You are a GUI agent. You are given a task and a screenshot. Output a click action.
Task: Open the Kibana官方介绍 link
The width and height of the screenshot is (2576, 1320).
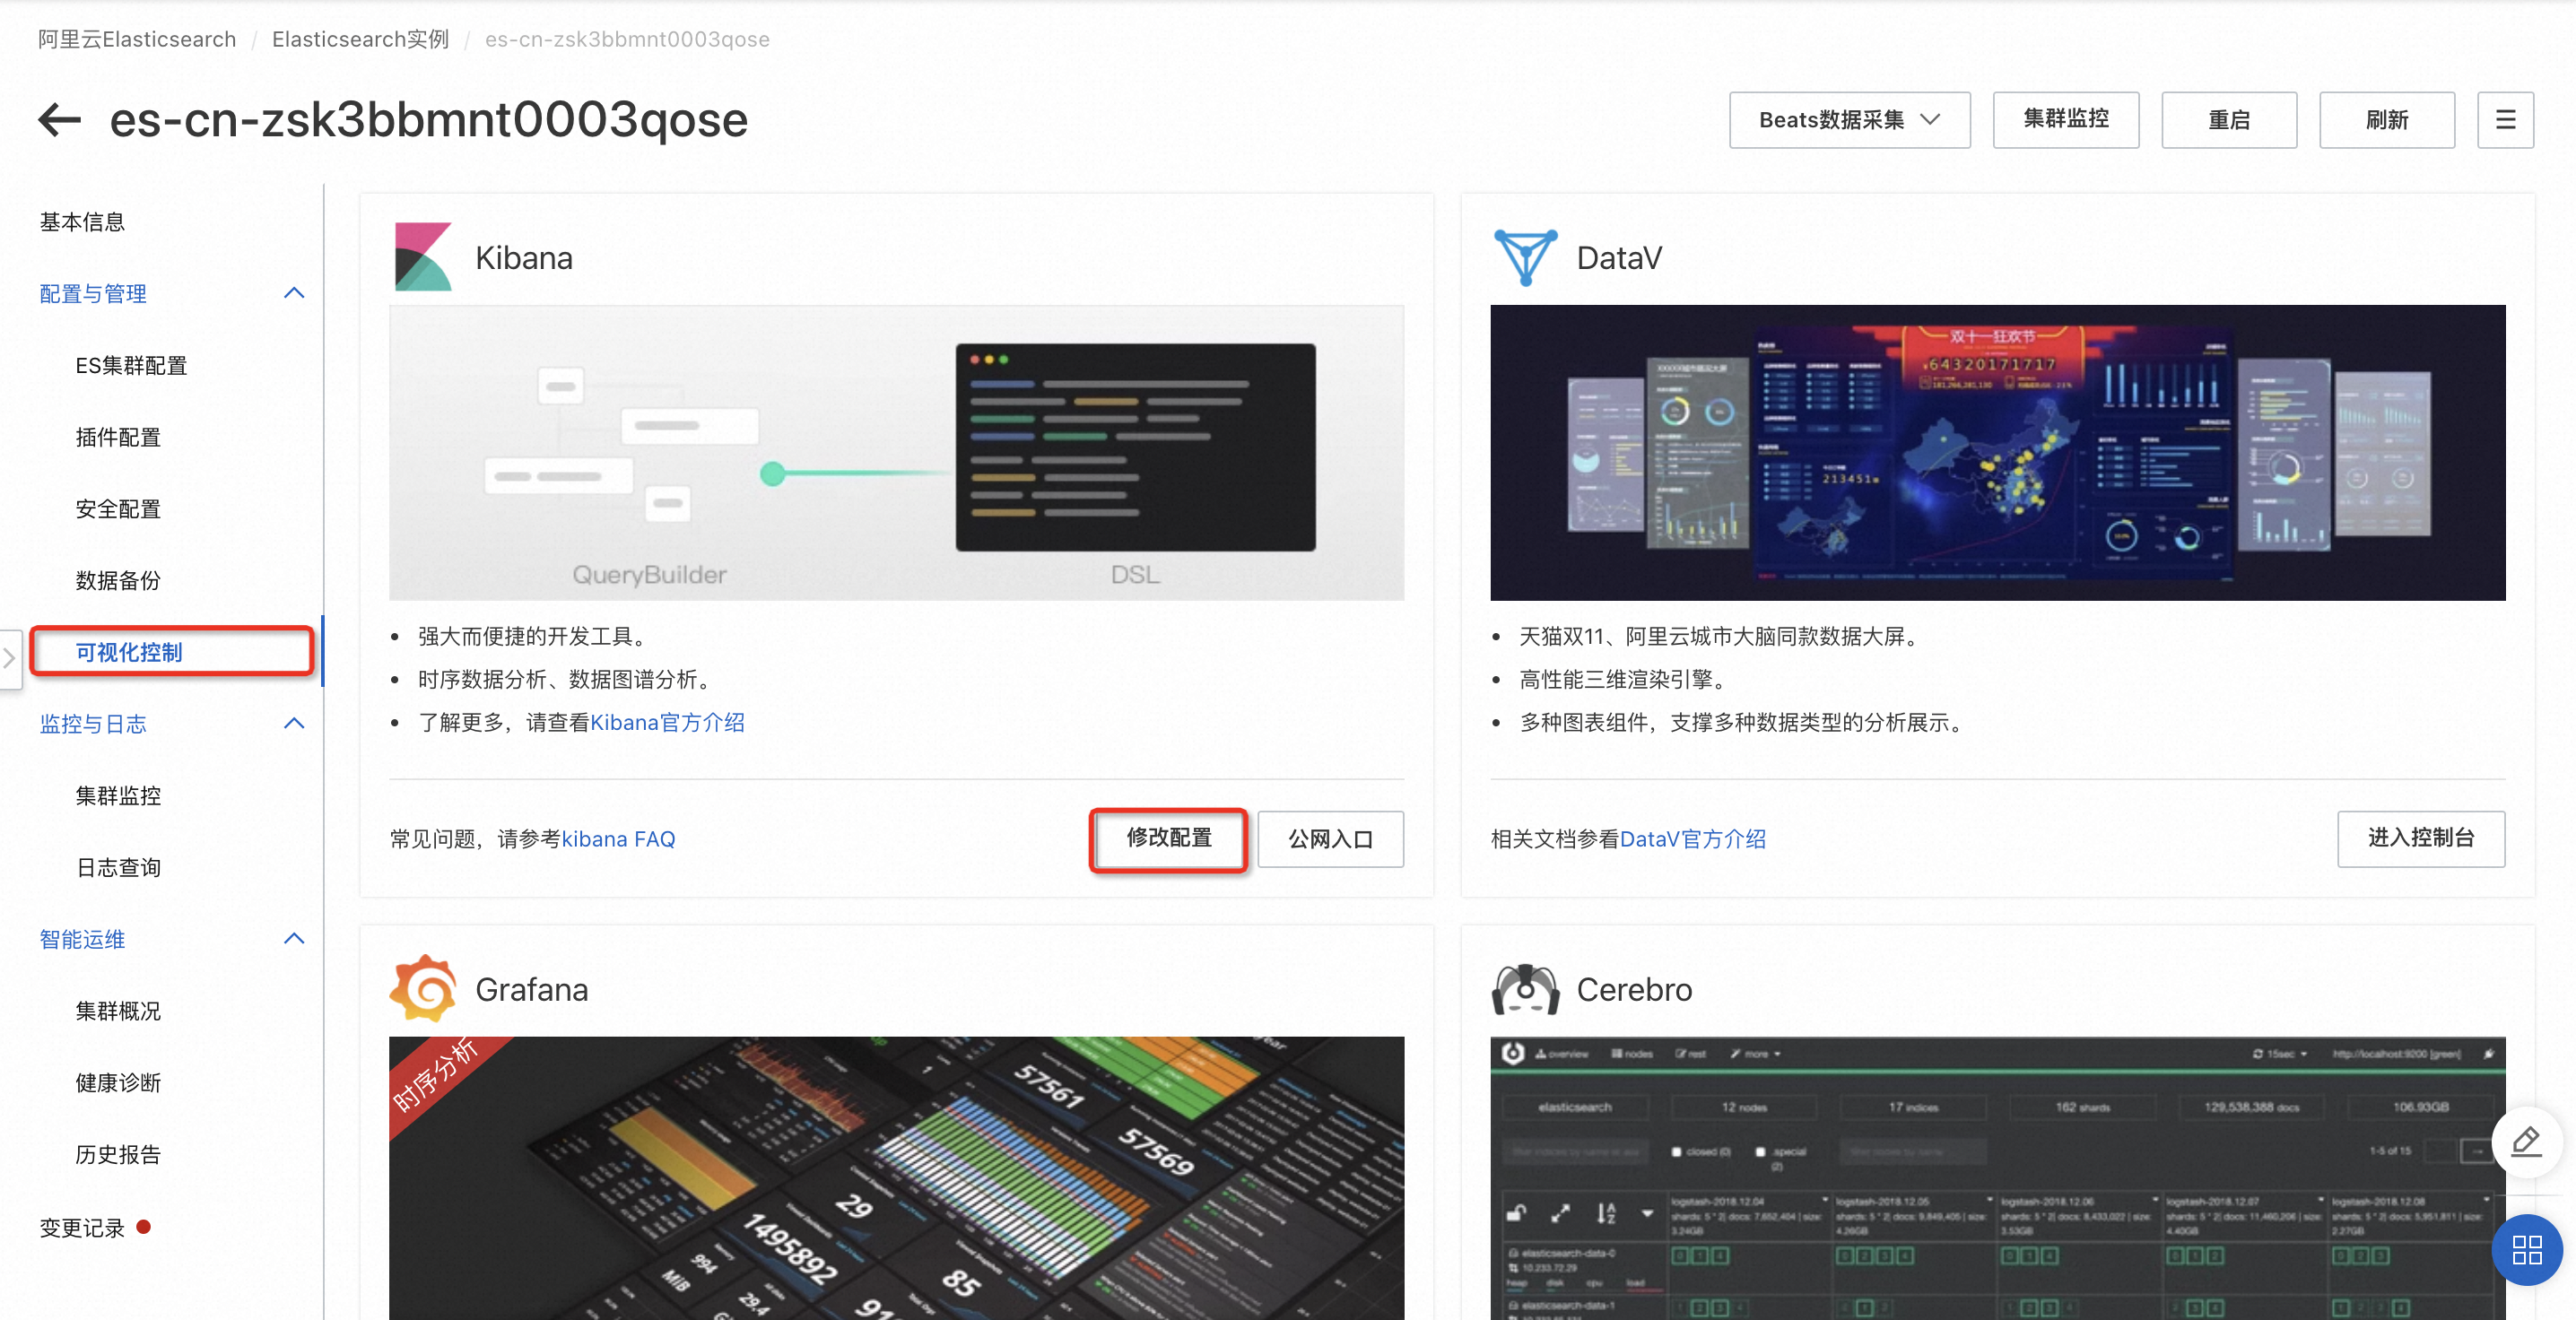(667, 722)
